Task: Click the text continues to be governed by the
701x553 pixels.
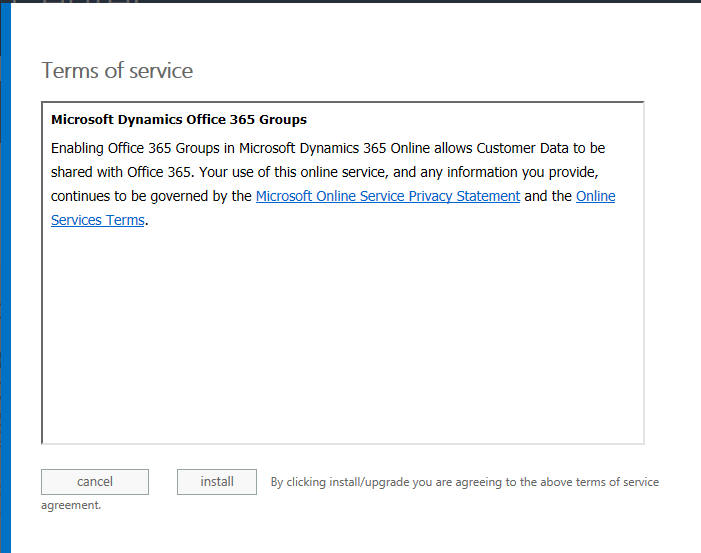Action: [151, 196]
